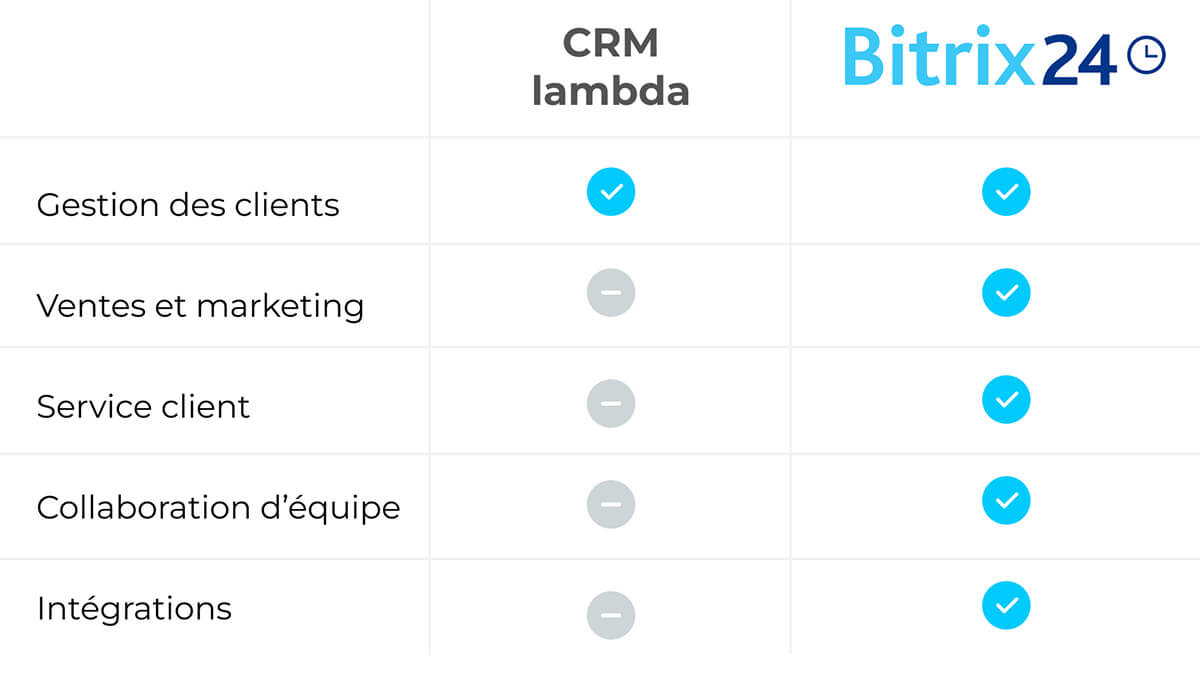1200x682 pixels.
Task: Select the Service client row label
Action: (143, 407)
